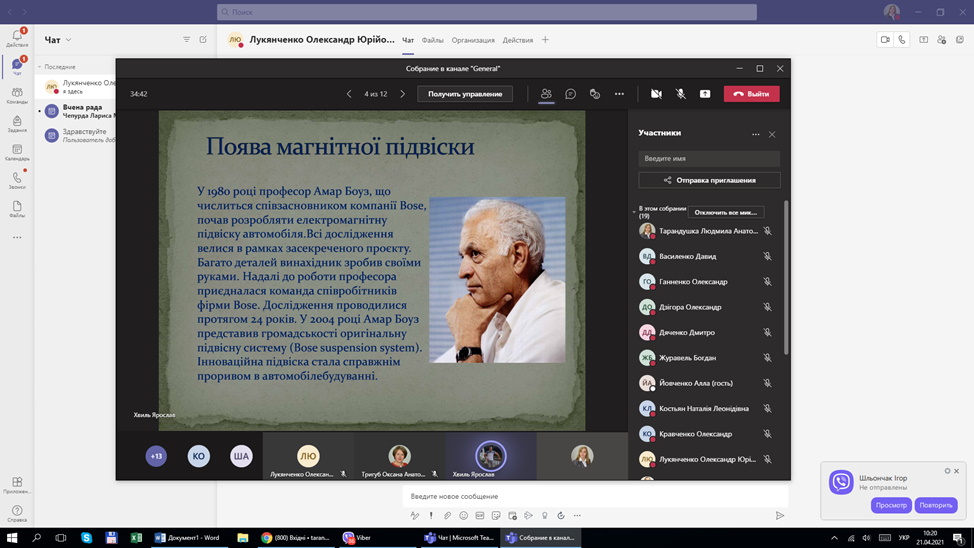Screen dimensions: 974x548
Task: Toggle the camera in meeting toolbar
Action: (x=656, y=94)
